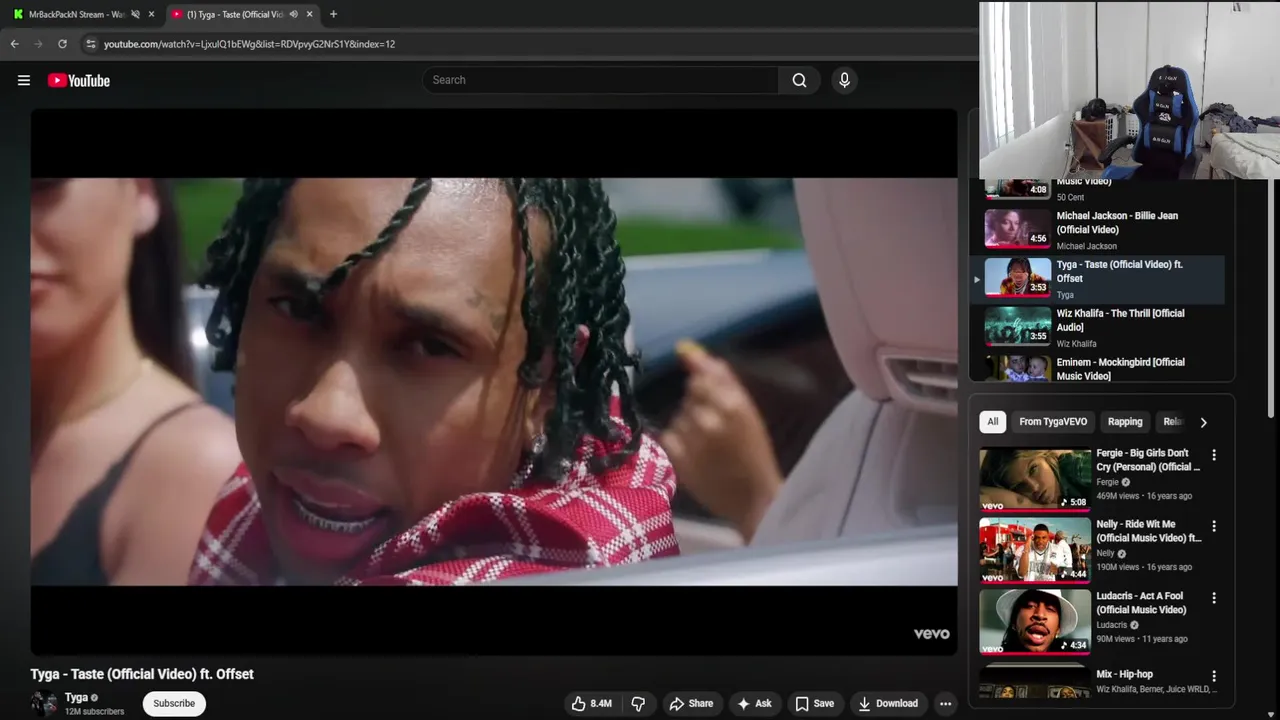Click The Thrill playlist thumbnail

[x=1017, y=326]
